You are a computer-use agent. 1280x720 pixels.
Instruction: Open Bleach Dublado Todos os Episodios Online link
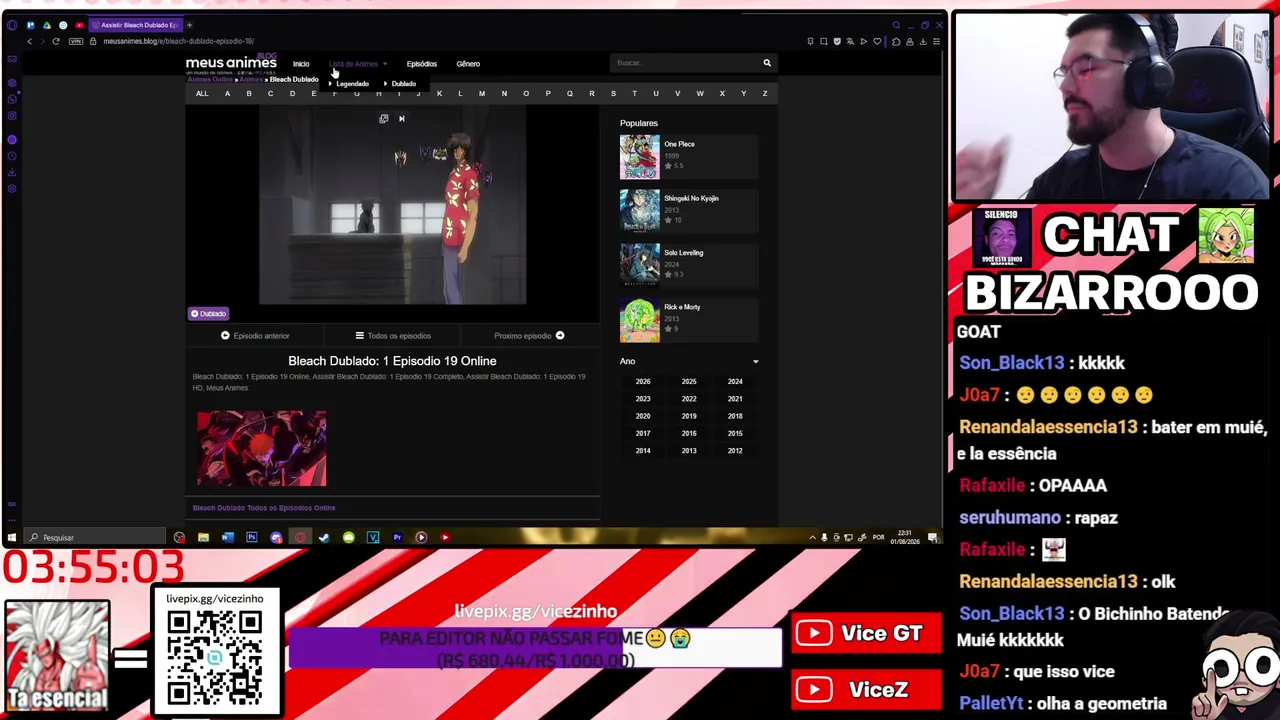pyautogui.click(x=264, y=508)
